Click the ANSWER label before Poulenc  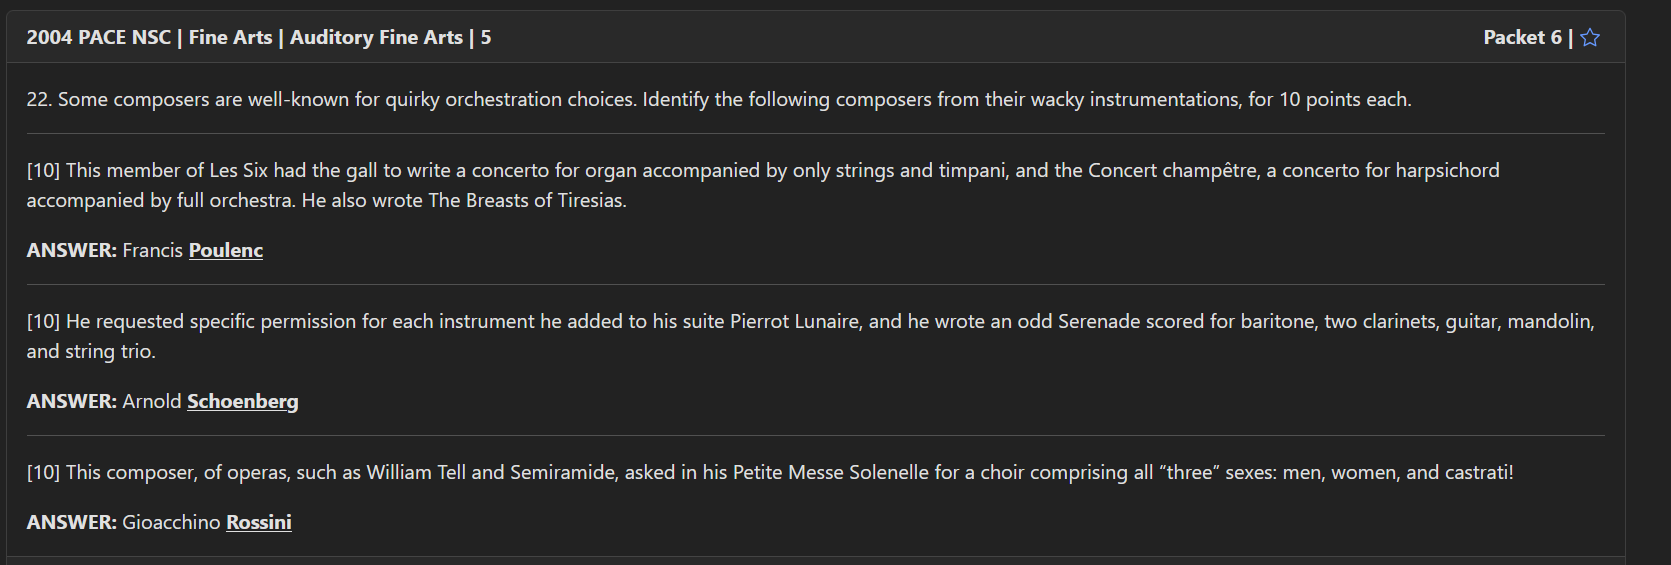coord(71,250)
